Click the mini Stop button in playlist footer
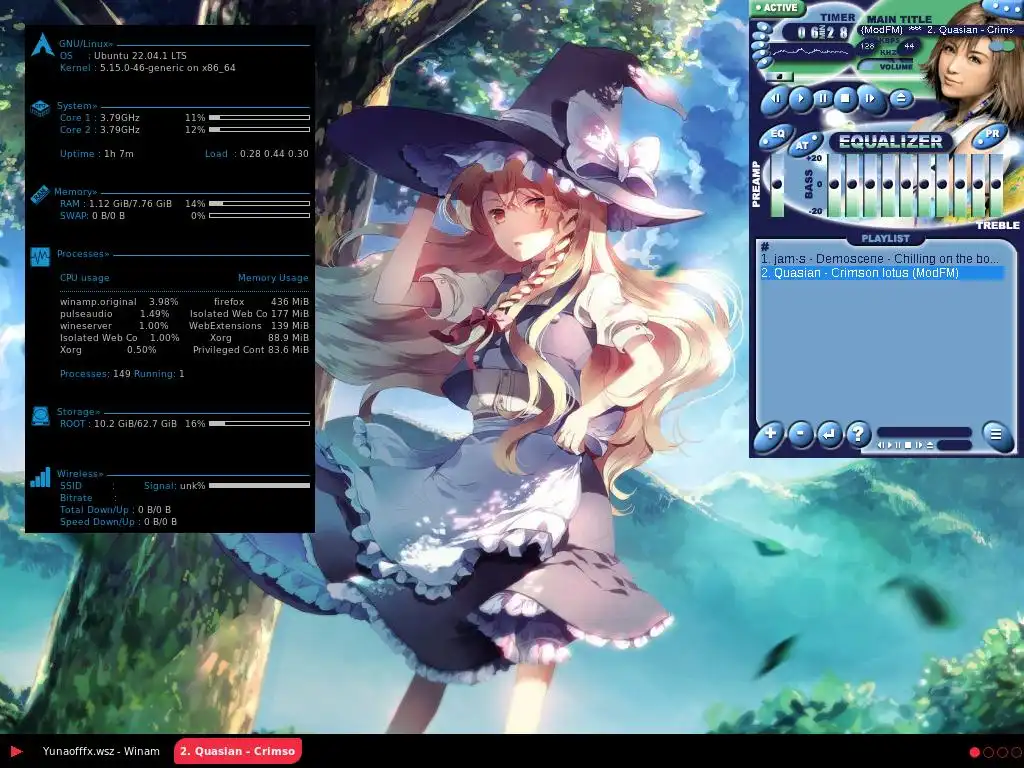 [x=908, y=445]
